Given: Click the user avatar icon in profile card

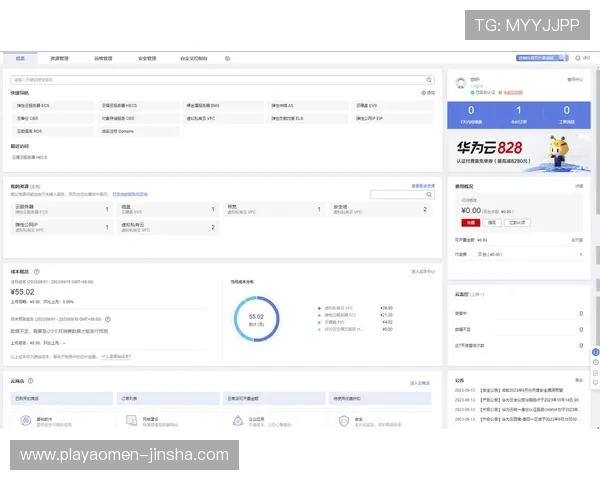Looking at the screenshot, I should click(461, 83).
